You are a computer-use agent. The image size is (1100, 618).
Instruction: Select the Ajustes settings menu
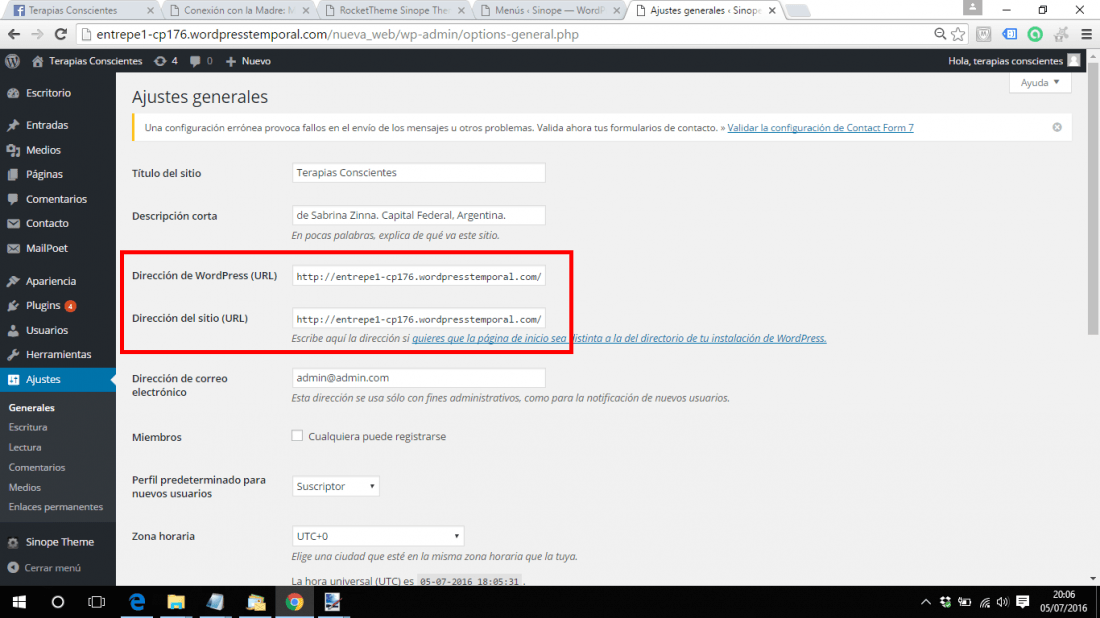58,379
